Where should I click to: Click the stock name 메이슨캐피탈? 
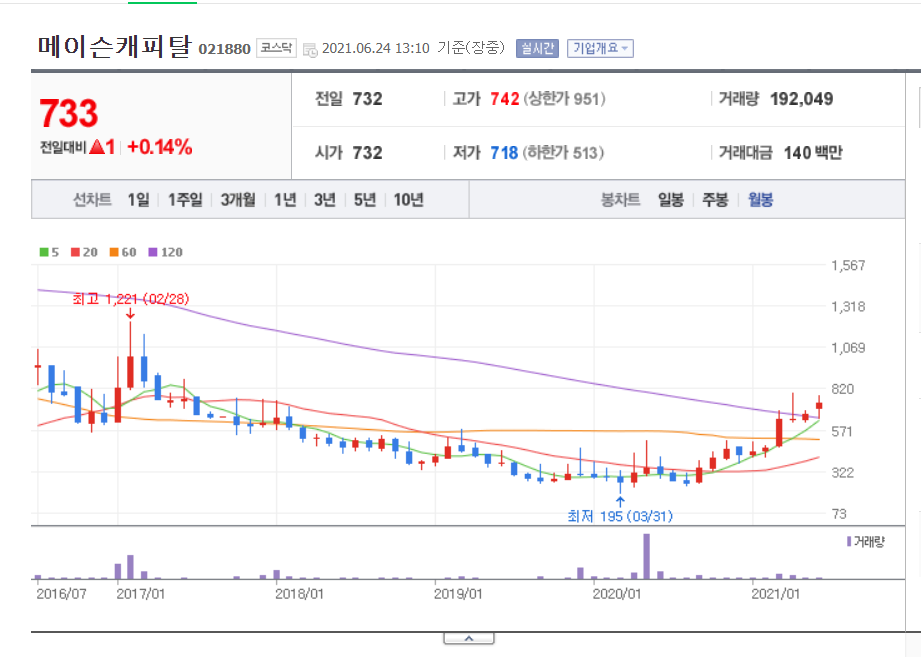115,46
